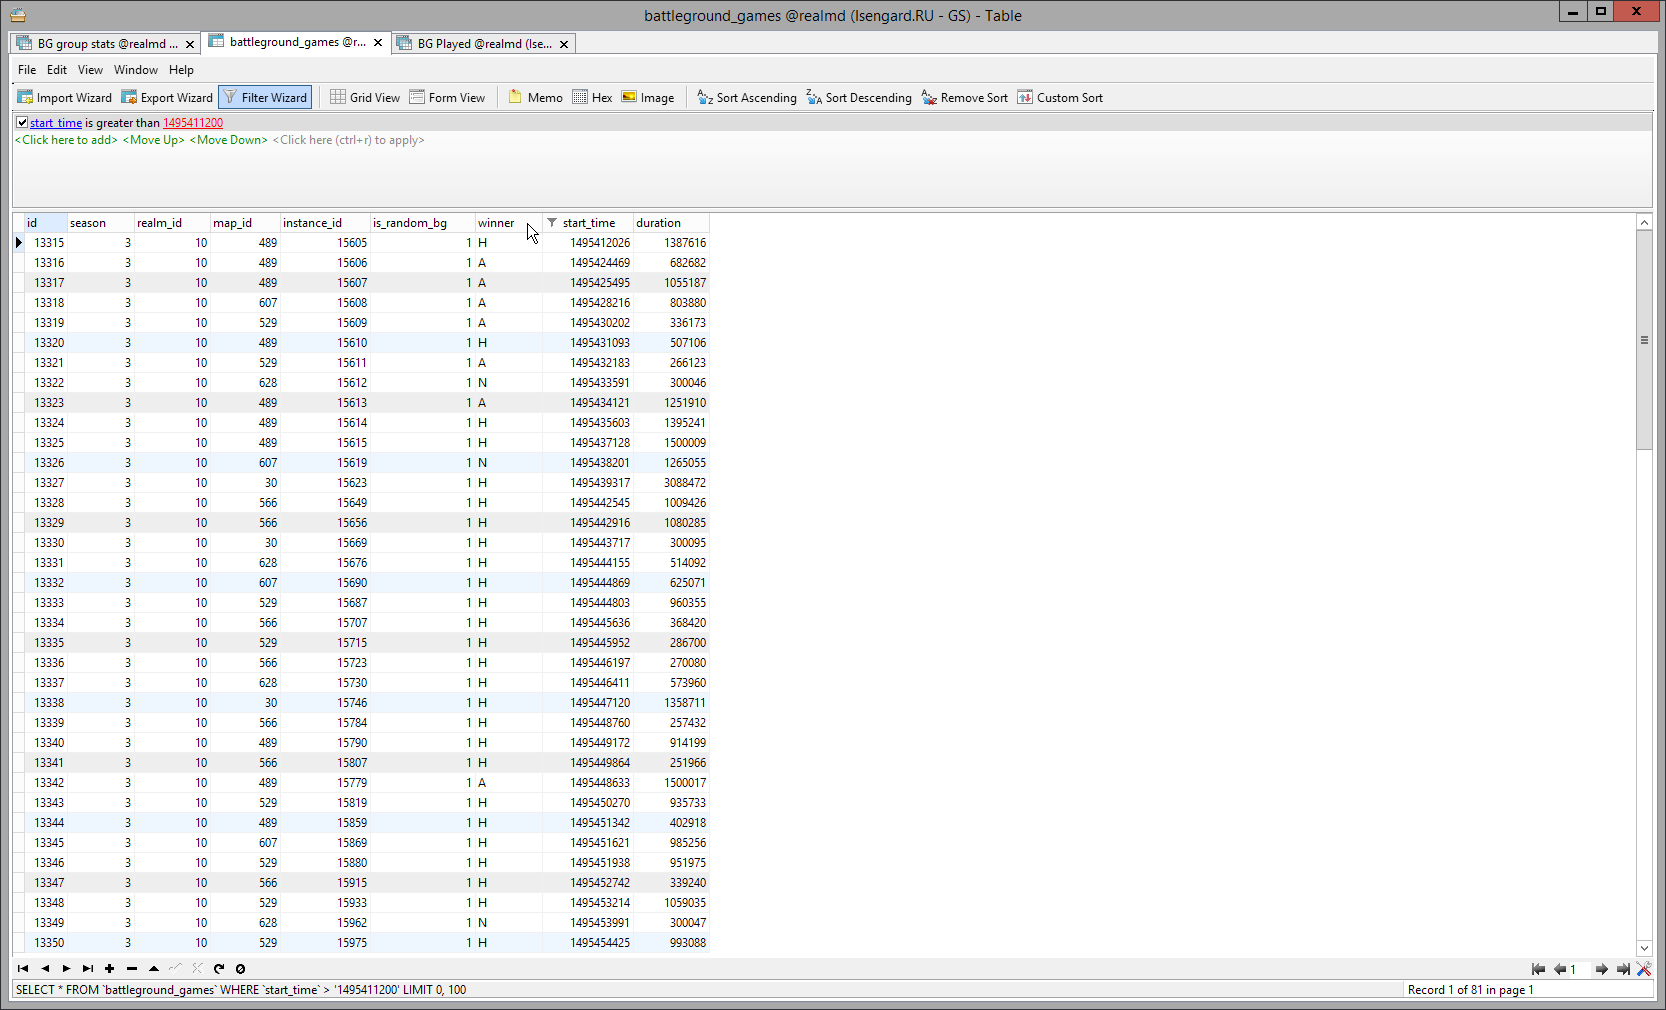The image size is (1666, 1010).
Task: Select the duration column header
Action: pyautogui.click(x=671, y=223)
